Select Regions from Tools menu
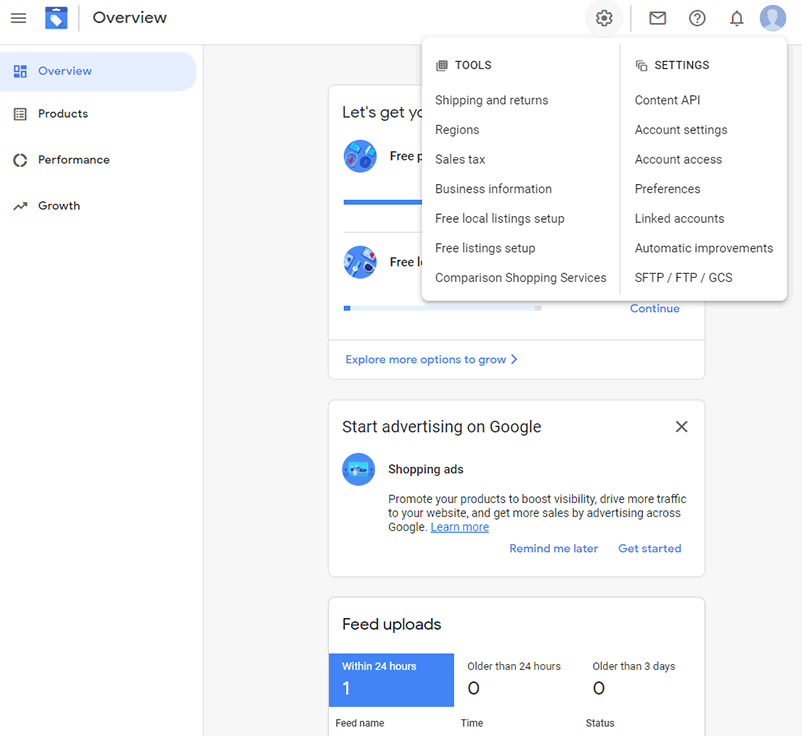802x736 pixels. pos(457,130)
